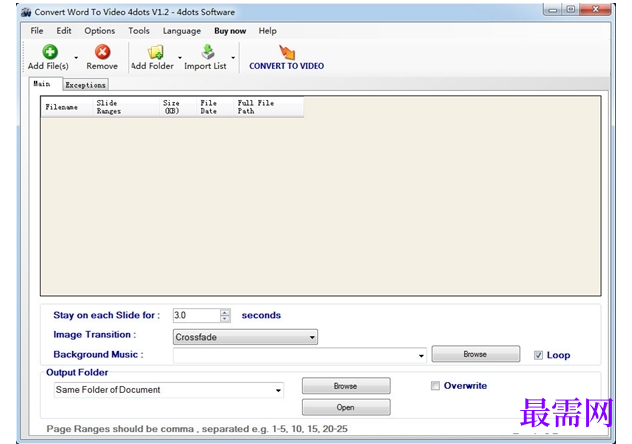
Task: Switch to the Exceptions tab
Action: point(85,85)
